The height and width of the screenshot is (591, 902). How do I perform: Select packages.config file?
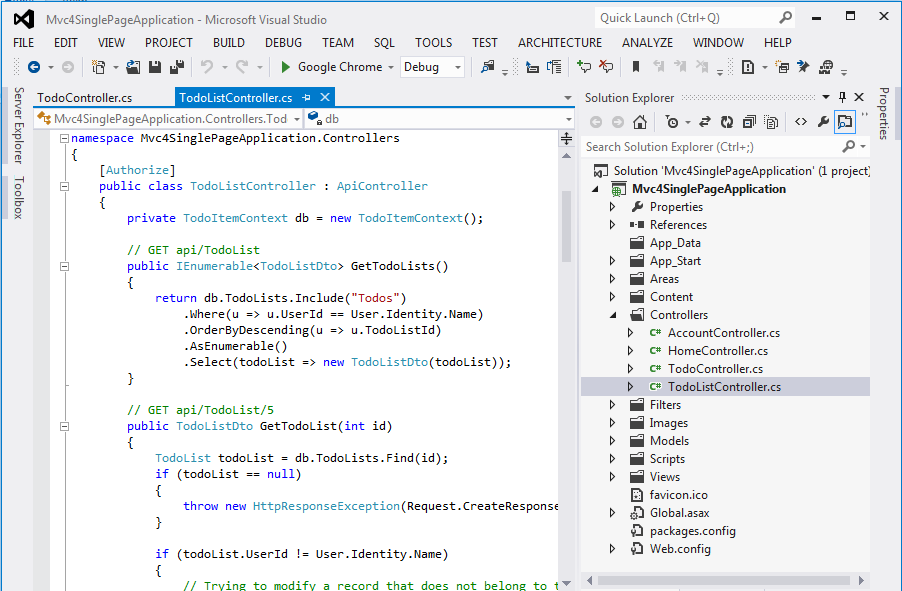[x=693, y=531]
